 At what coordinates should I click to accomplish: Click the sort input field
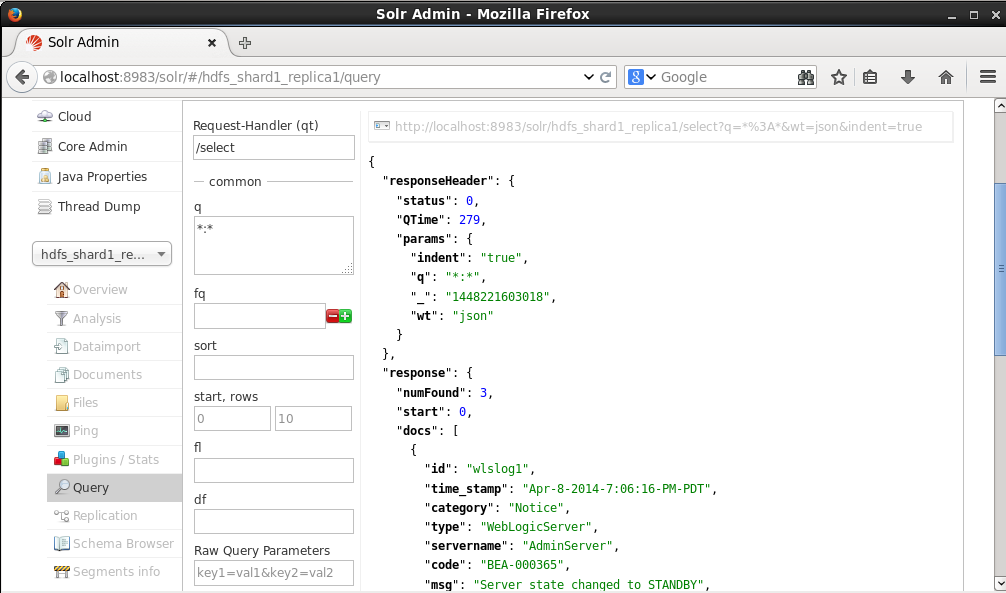point(274,368)
